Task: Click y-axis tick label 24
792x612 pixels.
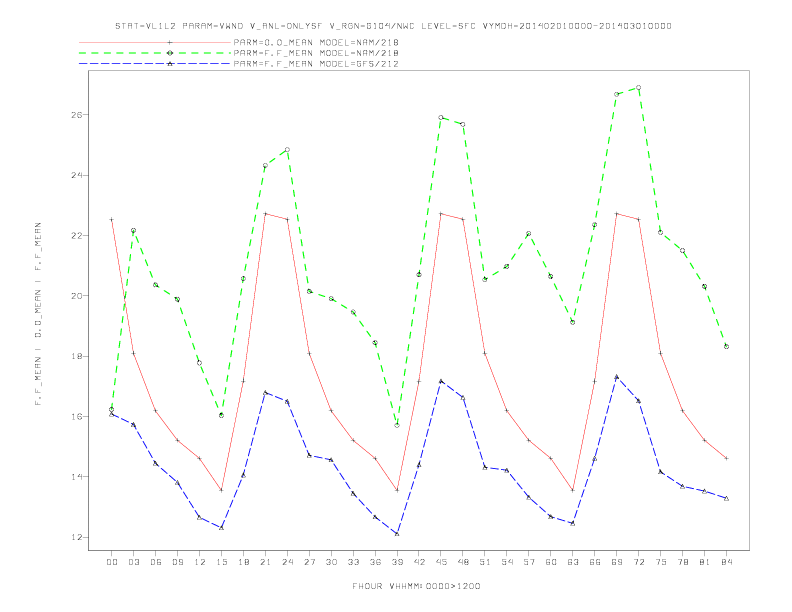Action: point(76,175)
